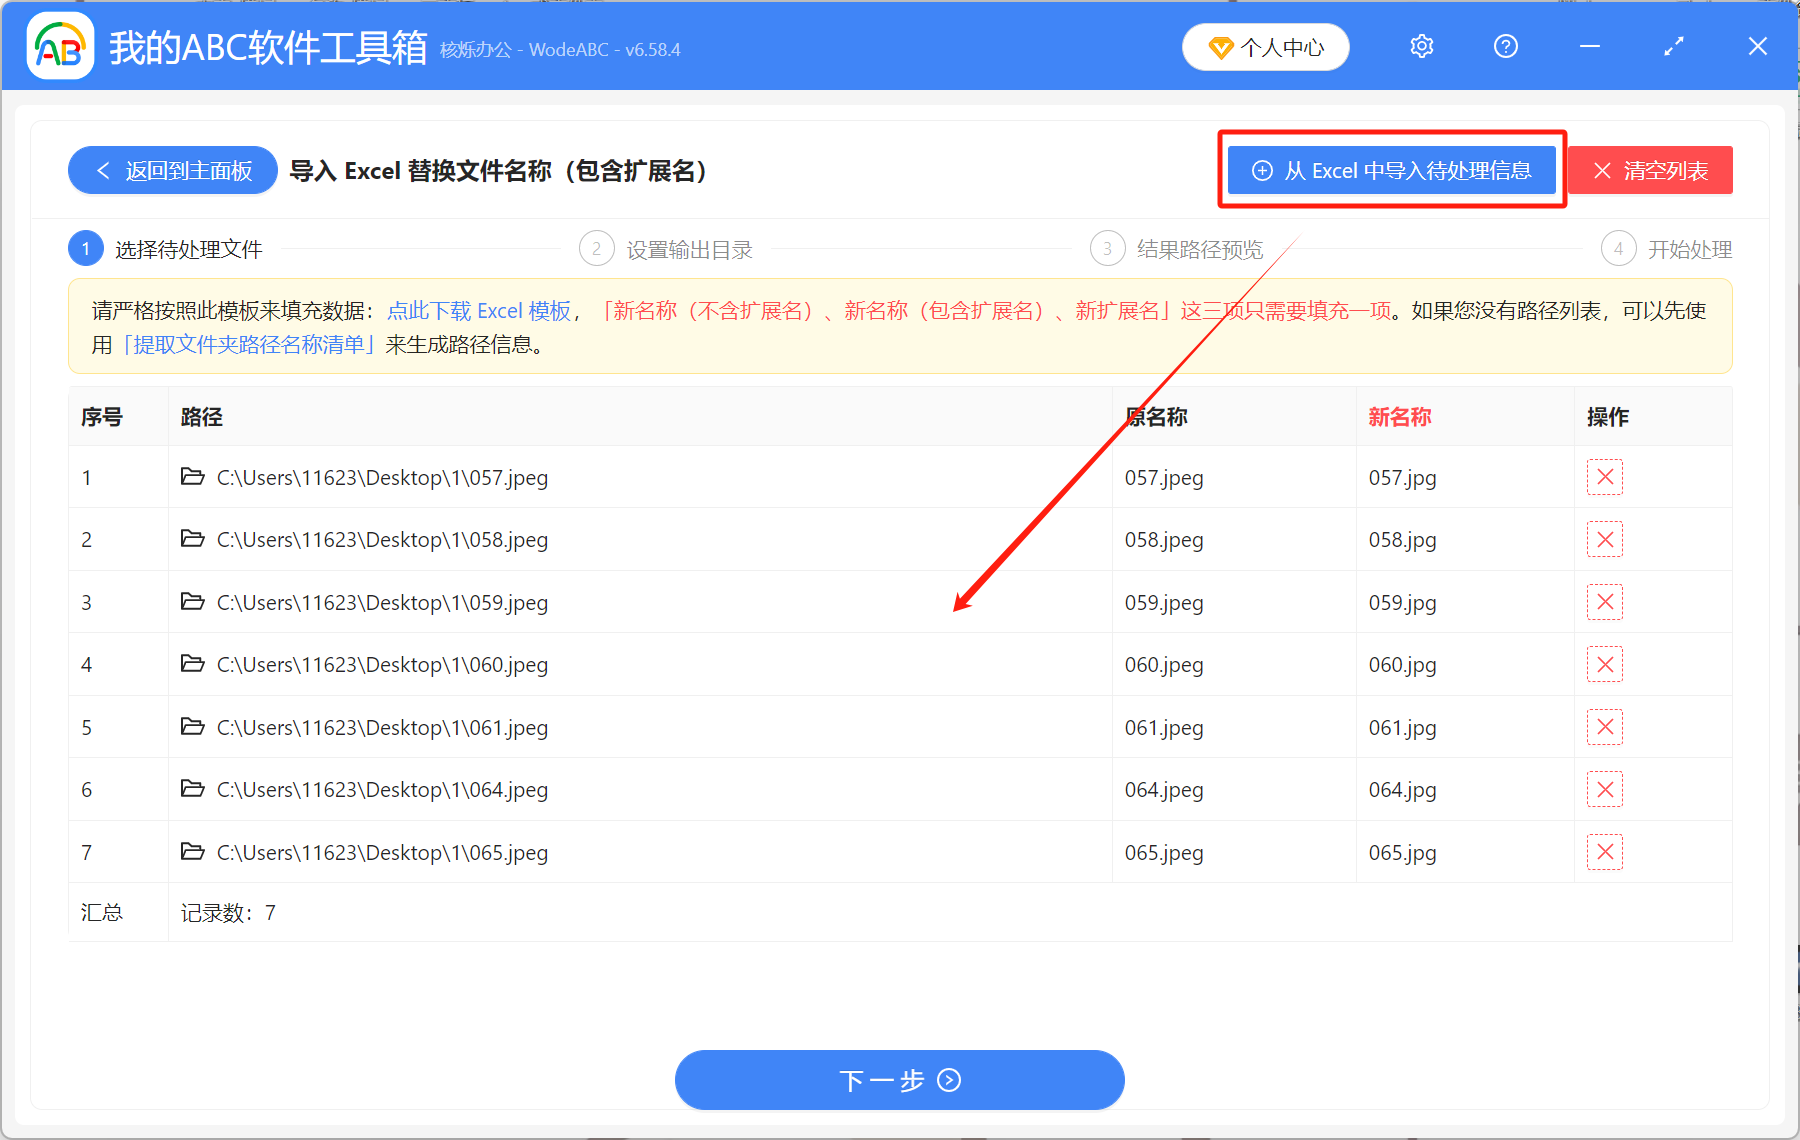Delete 065.jpeg row via red X icon
The image size is (1800, 1140).
pos(1605,852)
